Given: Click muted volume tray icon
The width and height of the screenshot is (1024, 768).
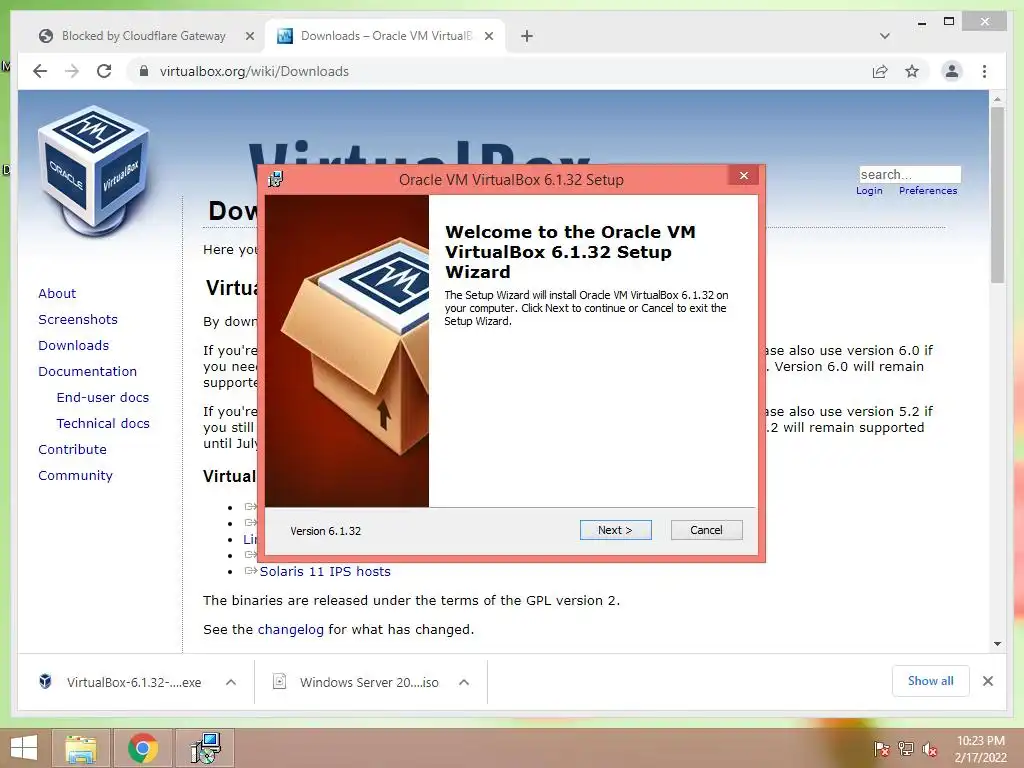Looking at the screenshot, I should 930,749.
